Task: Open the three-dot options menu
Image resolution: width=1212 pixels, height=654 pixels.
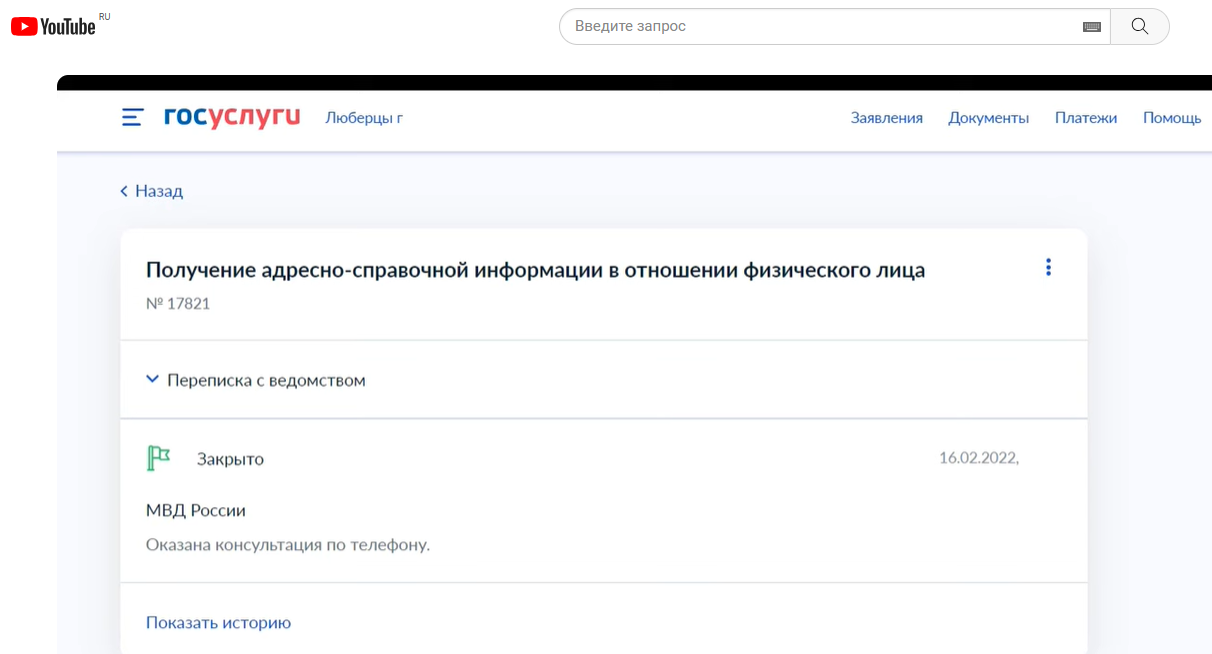Action: click(x=1048, y=267)
